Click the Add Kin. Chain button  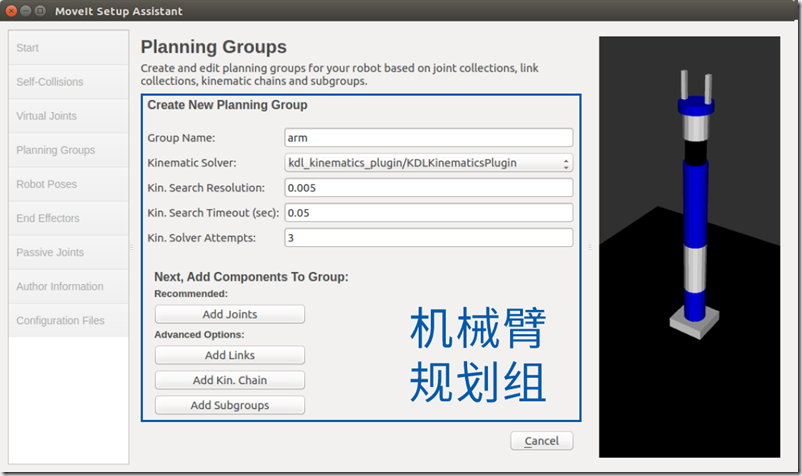pyautogui.click(x=230, y=380)
